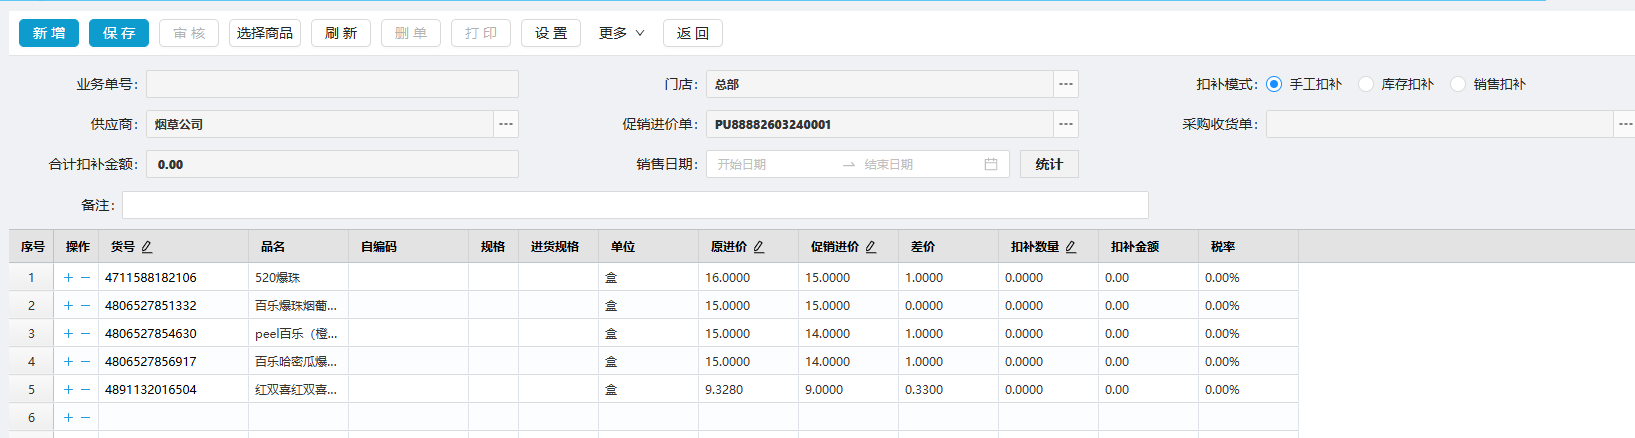Open the 门店 lookup ellipsis button
This screenshot has width=1635, height=438.
coord(1066,84)
